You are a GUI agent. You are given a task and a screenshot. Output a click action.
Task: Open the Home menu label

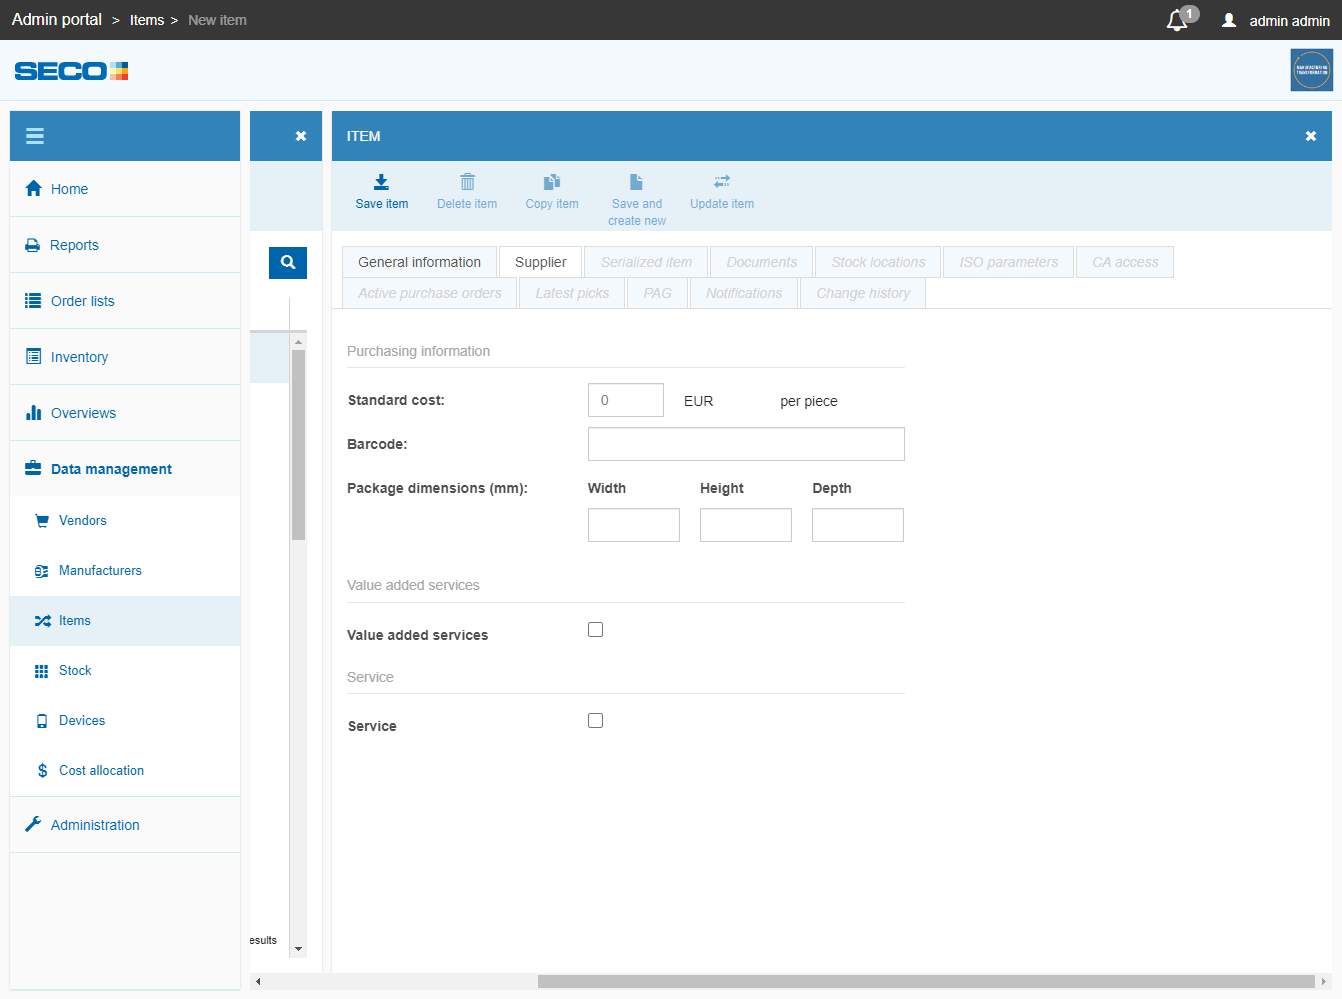[x=69, y=189]
